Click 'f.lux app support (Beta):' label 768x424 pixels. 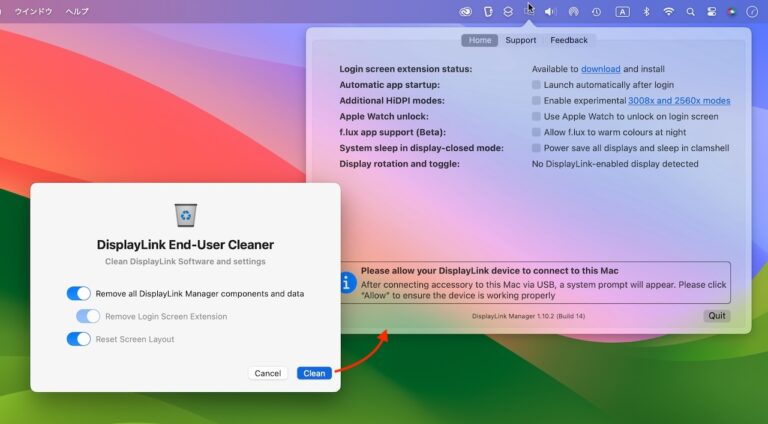click(x=392, y=132)
